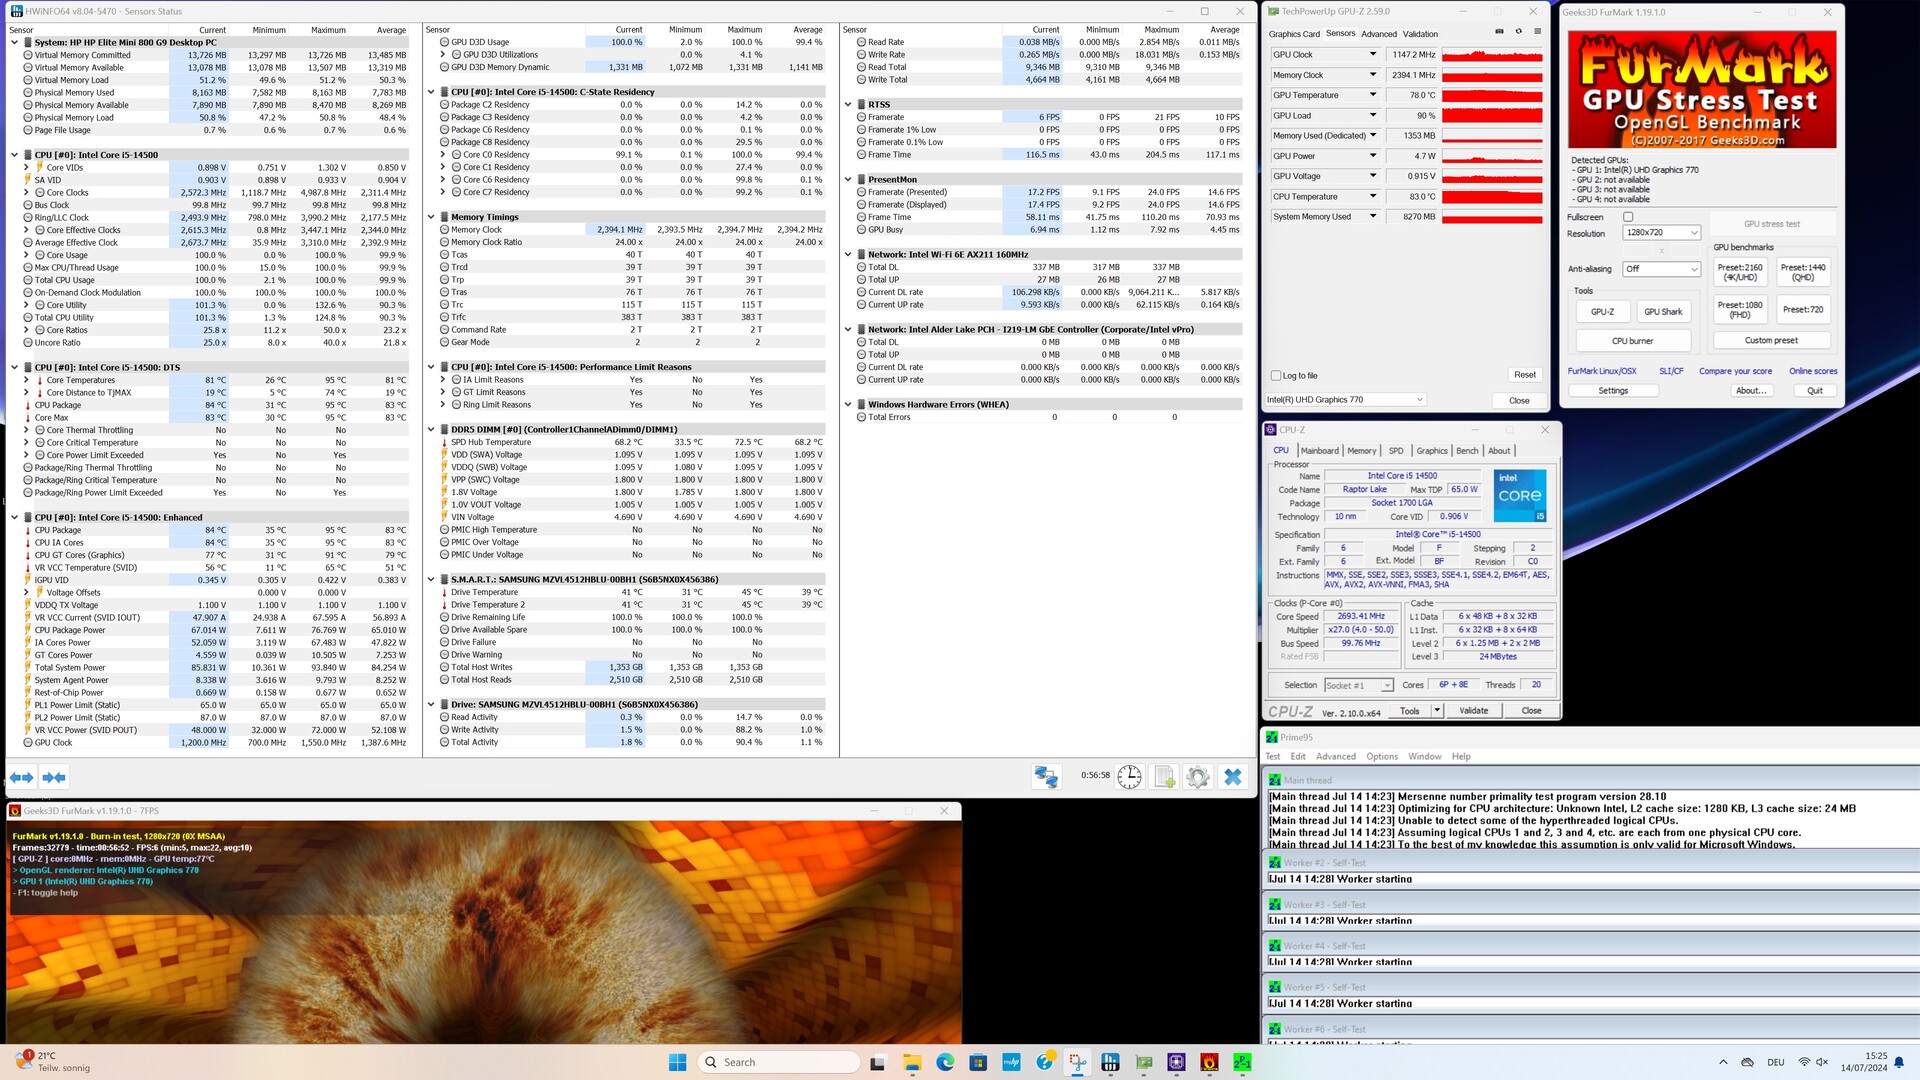Click GPU-Z screenshot camera icon
1920x1080 pixels.
pos(1499,32)
